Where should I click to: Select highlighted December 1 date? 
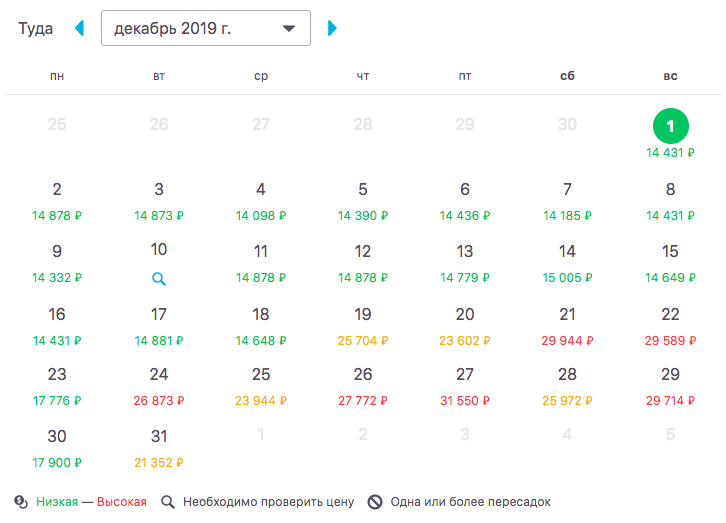point(670,126)
